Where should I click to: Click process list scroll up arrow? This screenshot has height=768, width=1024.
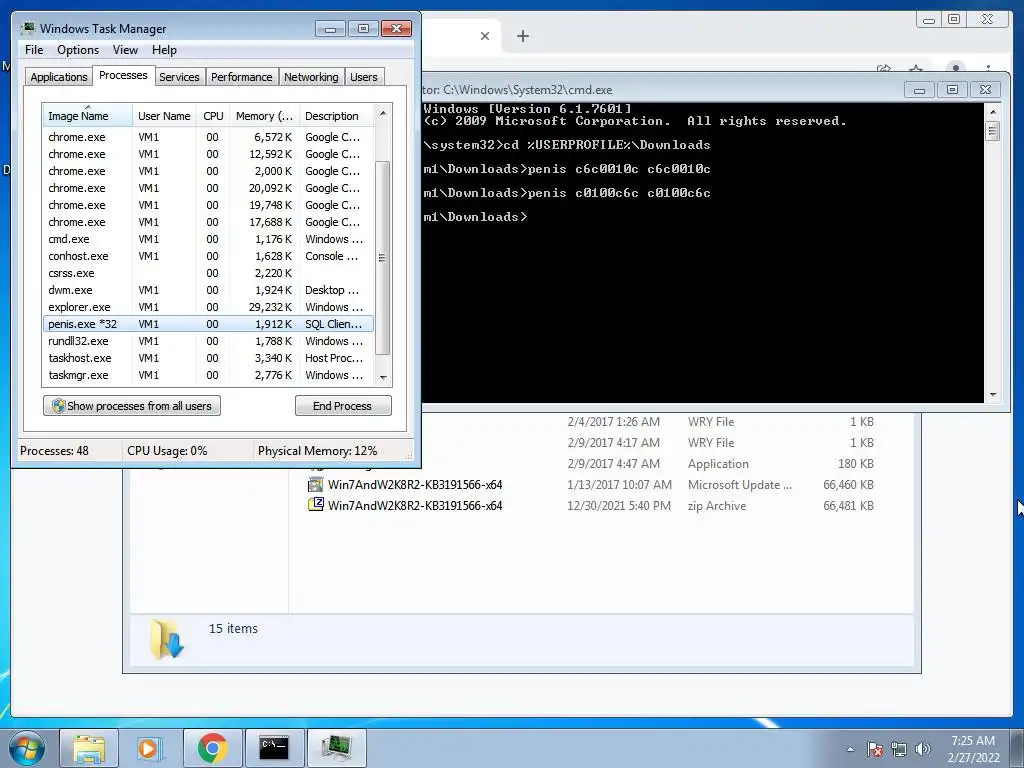pyautogui.click(x=383, y=114)
